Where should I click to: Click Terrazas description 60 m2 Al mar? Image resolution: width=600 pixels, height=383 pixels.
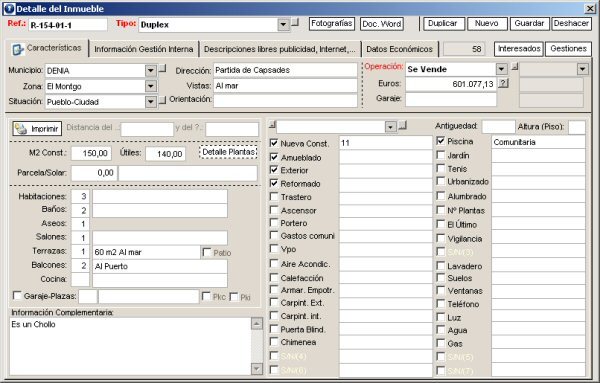(x=146, y=252)
